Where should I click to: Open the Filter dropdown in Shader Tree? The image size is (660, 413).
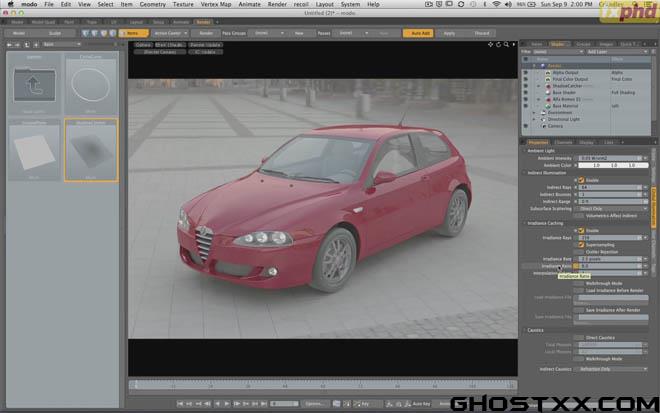[558, 52]
